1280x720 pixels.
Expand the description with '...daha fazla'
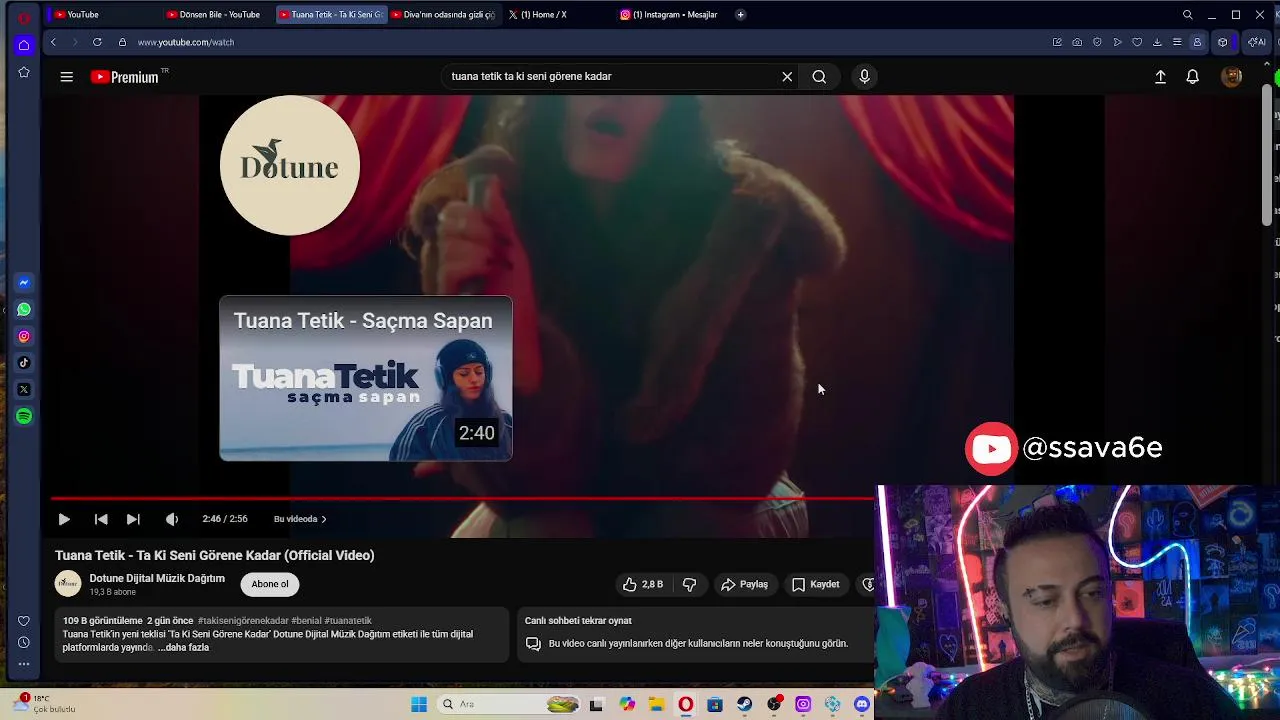tap(183, 648)
